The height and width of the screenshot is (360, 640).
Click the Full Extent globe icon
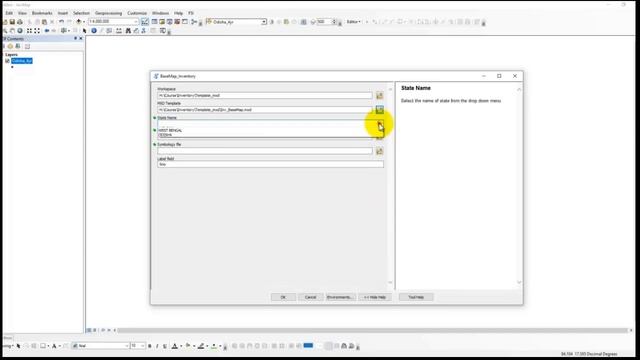20,31
